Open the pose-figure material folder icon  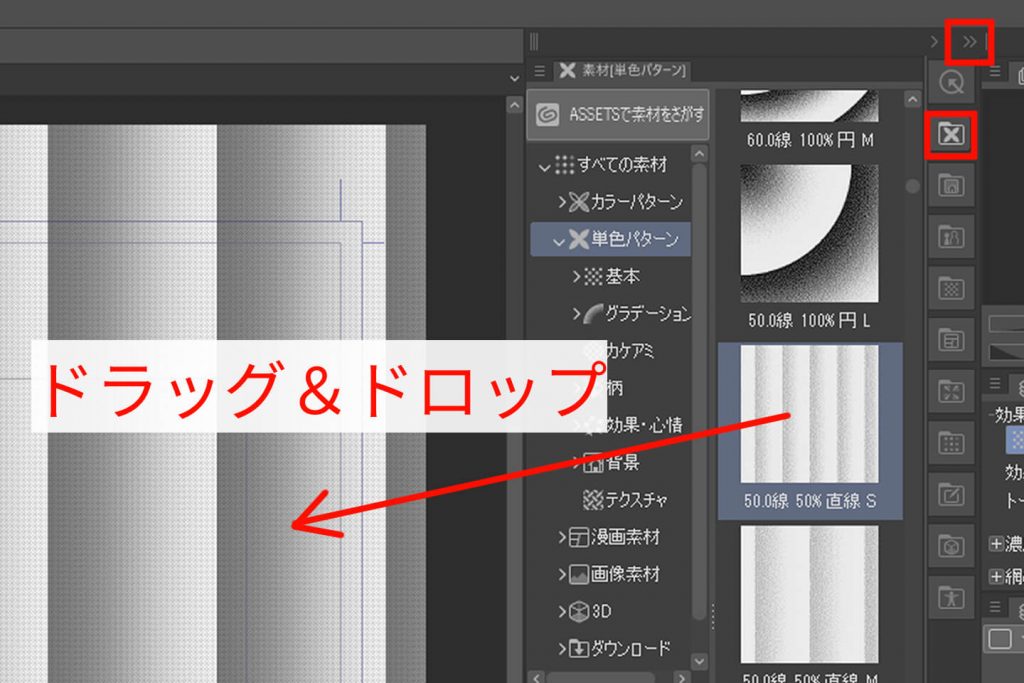click(951, 597)
